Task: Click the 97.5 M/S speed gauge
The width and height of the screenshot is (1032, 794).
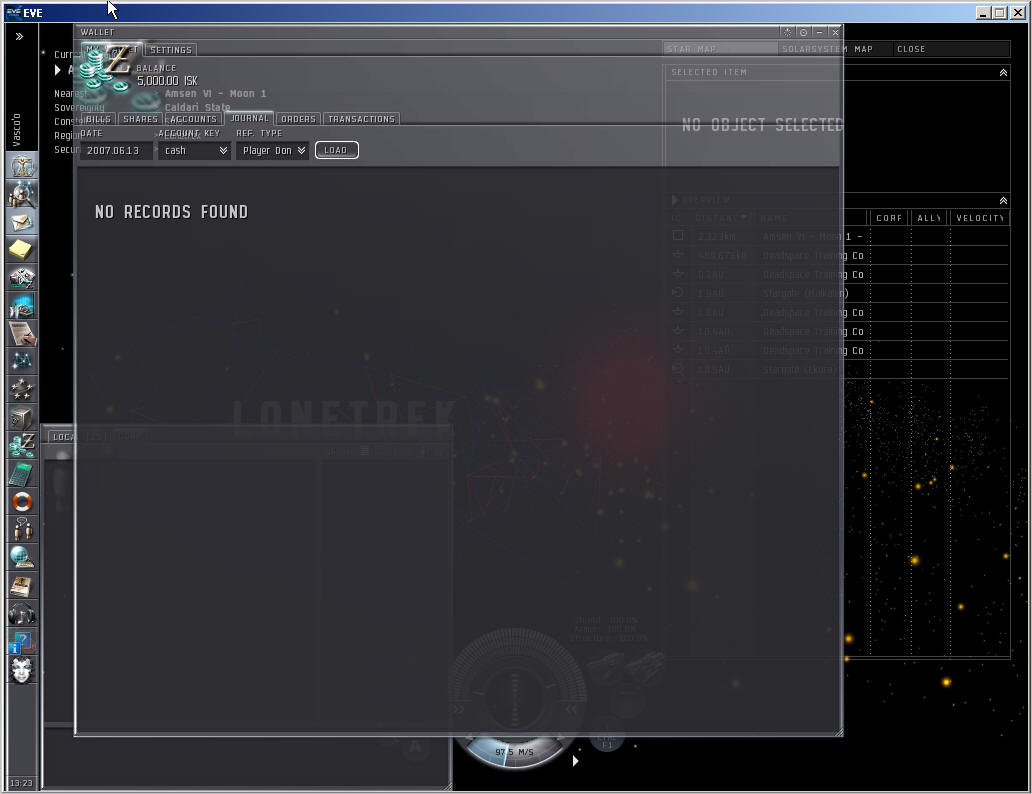Action: click(515, 751)
